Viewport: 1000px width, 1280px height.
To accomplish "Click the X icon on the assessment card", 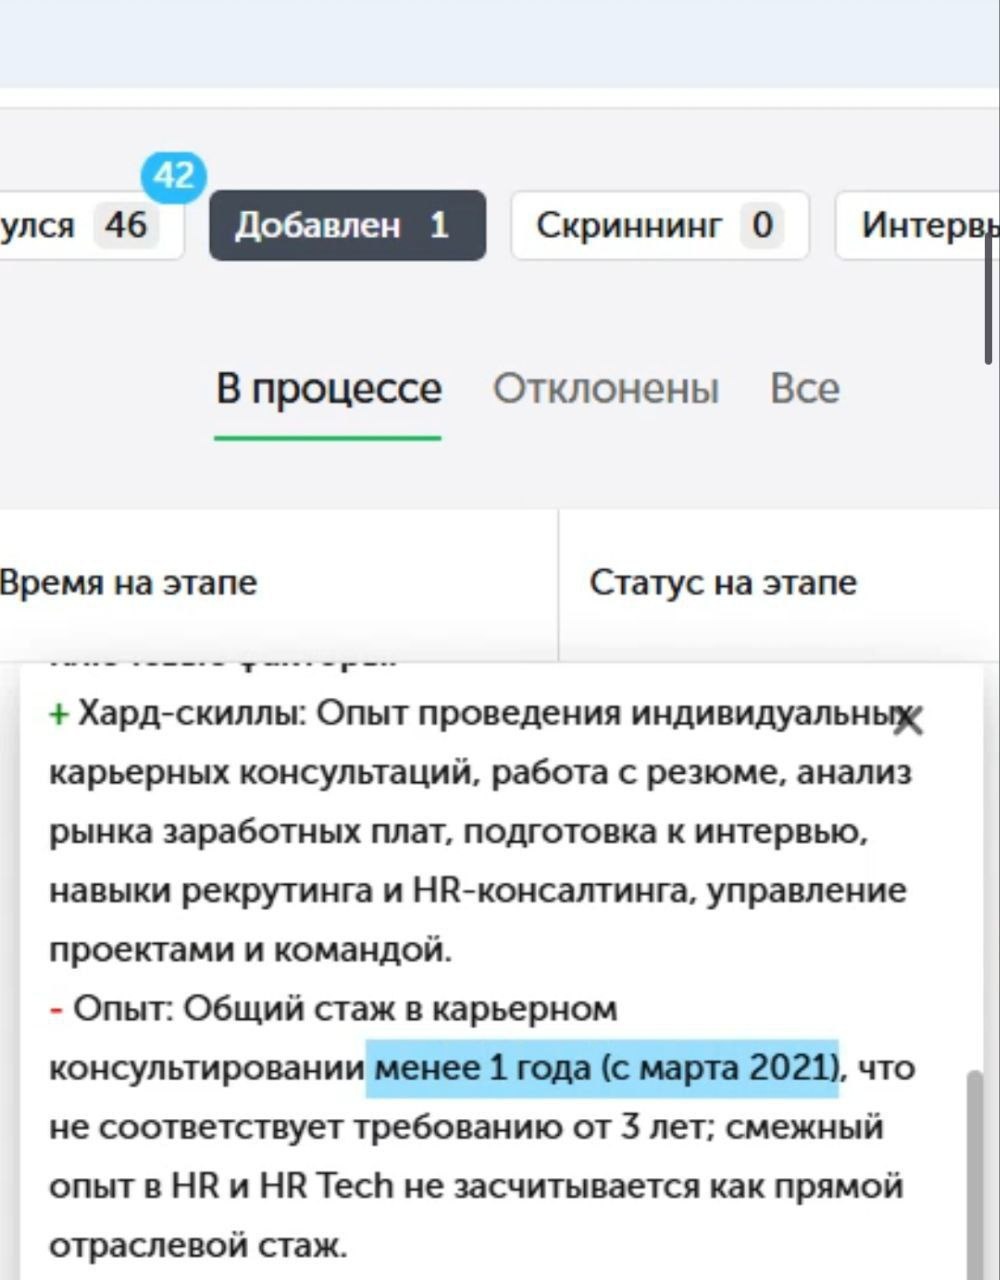I will (908, 719).
